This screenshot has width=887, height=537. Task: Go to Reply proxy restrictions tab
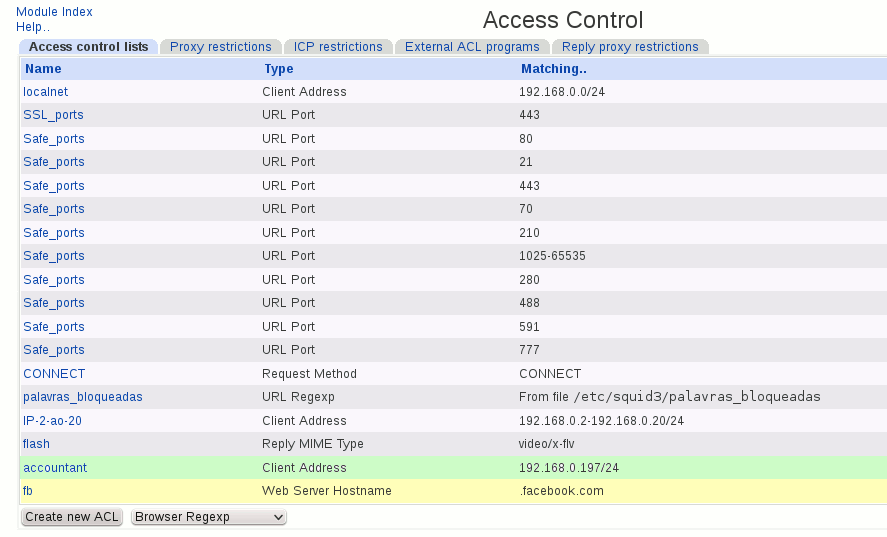(x=630, y=47)
